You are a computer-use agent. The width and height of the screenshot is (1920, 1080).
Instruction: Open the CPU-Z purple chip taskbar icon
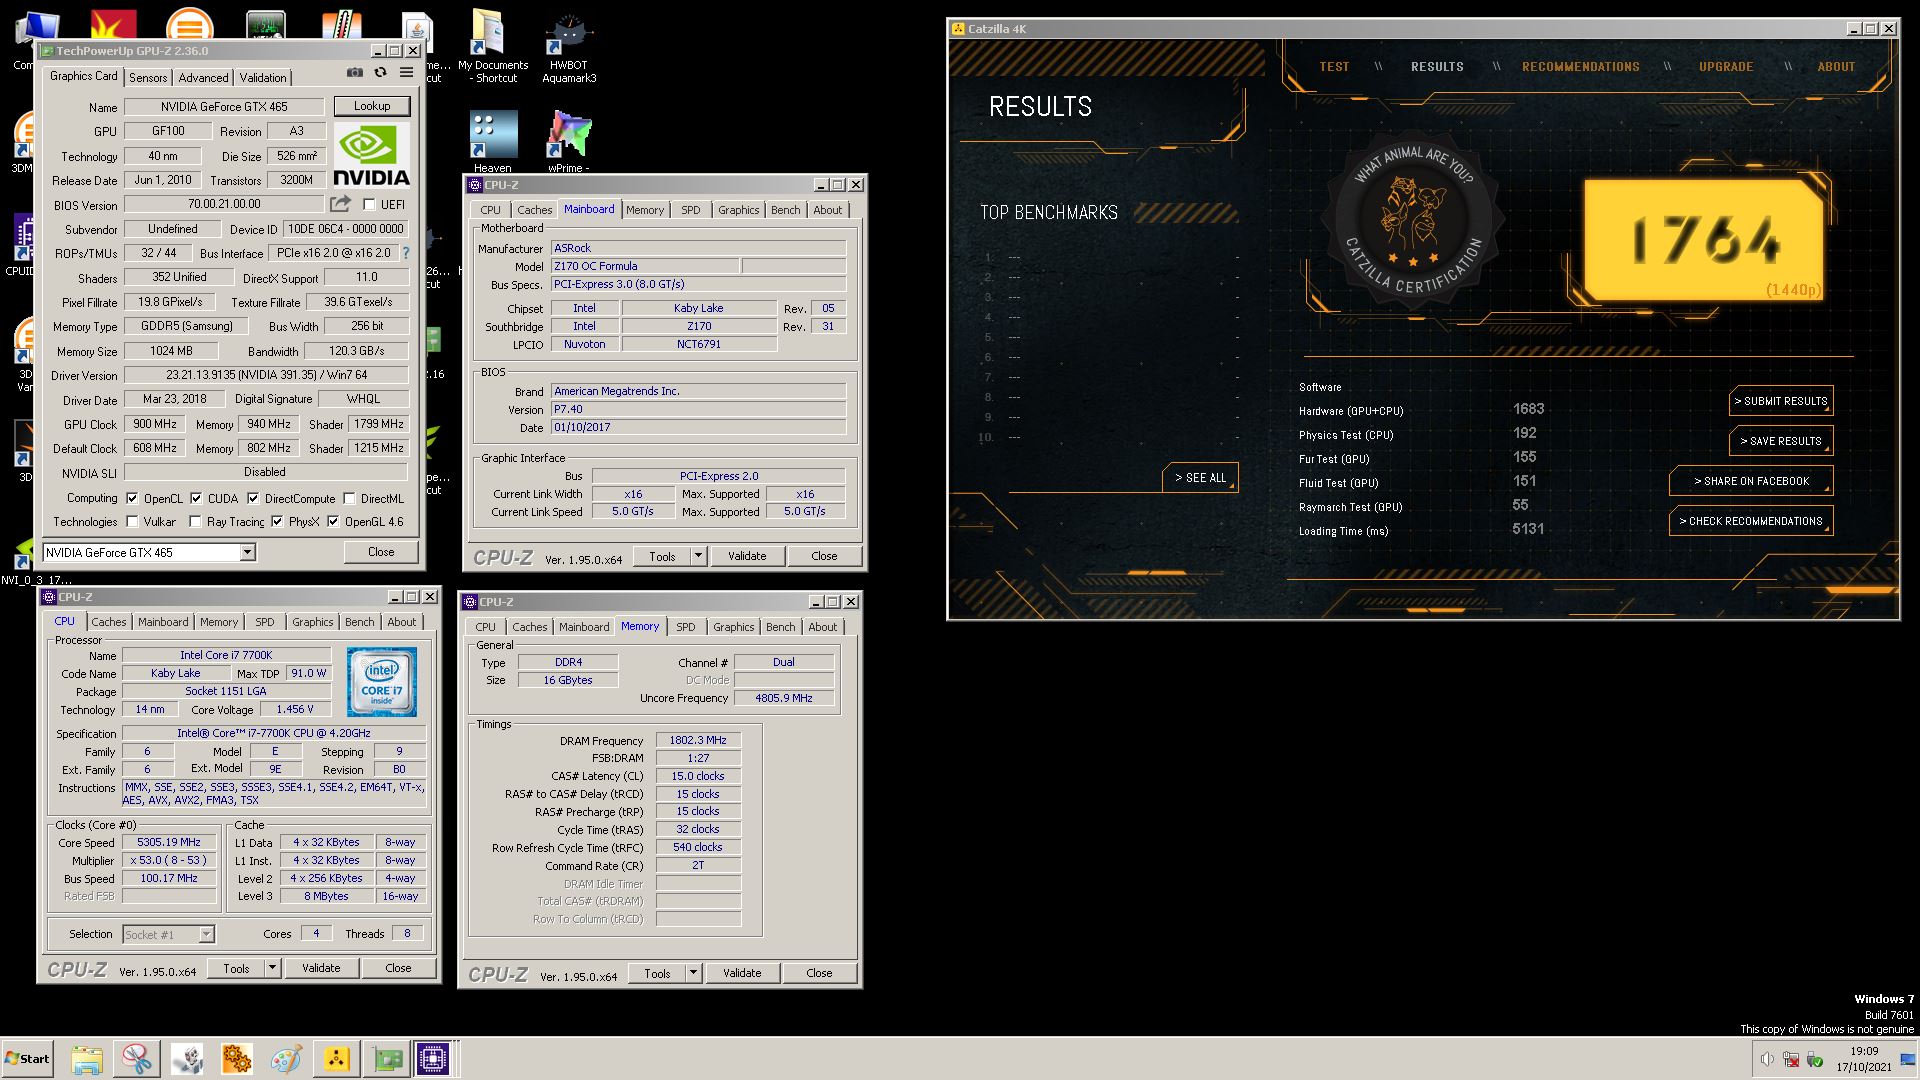coord(434,1058)
